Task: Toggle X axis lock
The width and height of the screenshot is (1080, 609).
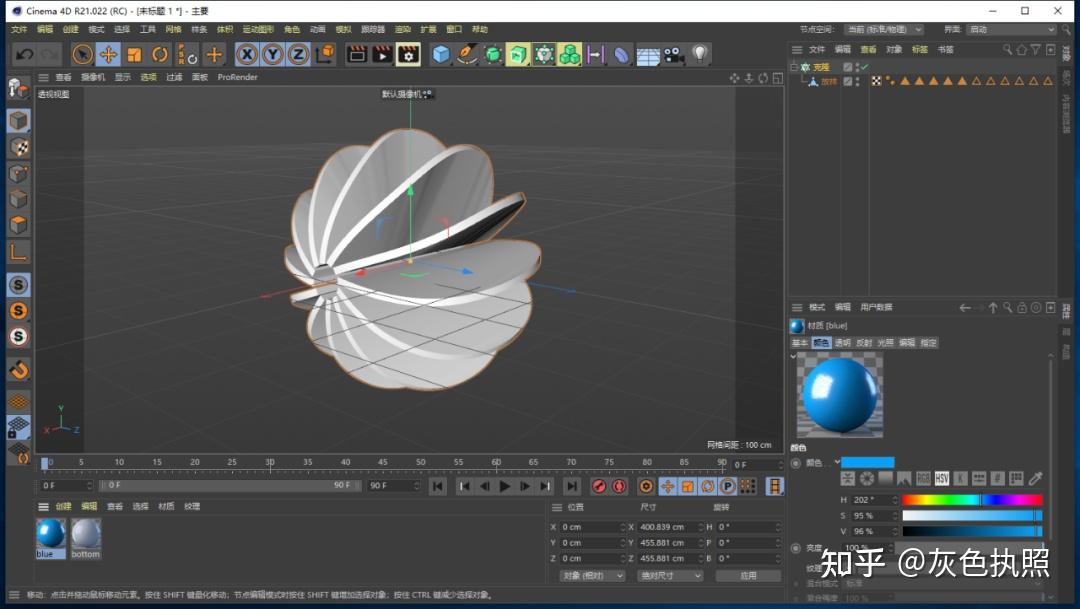Action: tap(247, 54)
